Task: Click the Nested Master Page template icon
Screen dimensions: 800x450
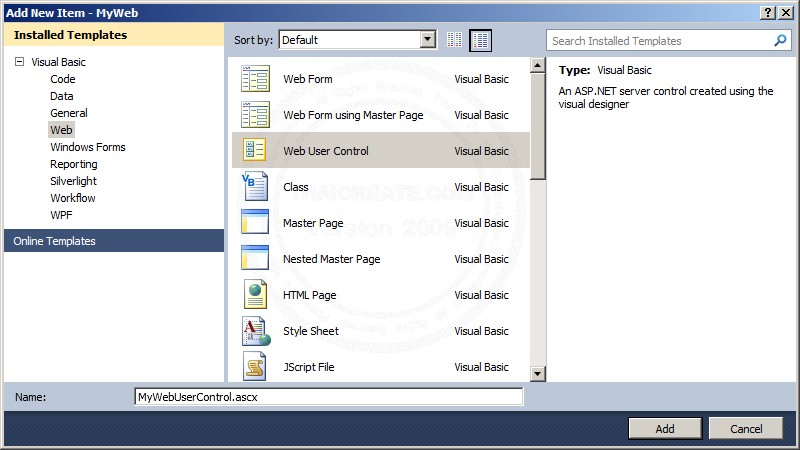Action: coord(255,258)
